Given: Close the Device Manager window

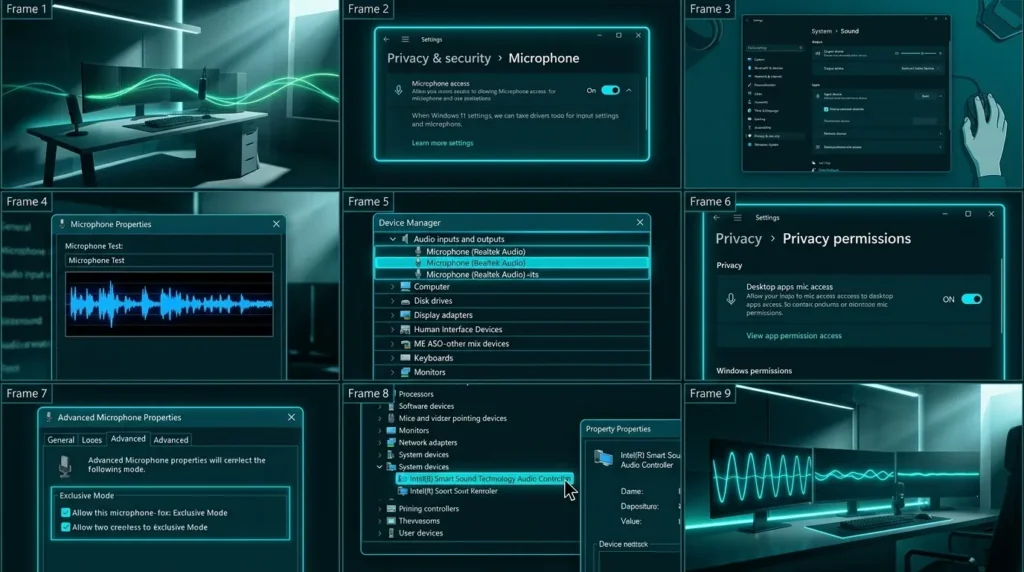Looking at the screenshot, I should (x=640, y=223).
